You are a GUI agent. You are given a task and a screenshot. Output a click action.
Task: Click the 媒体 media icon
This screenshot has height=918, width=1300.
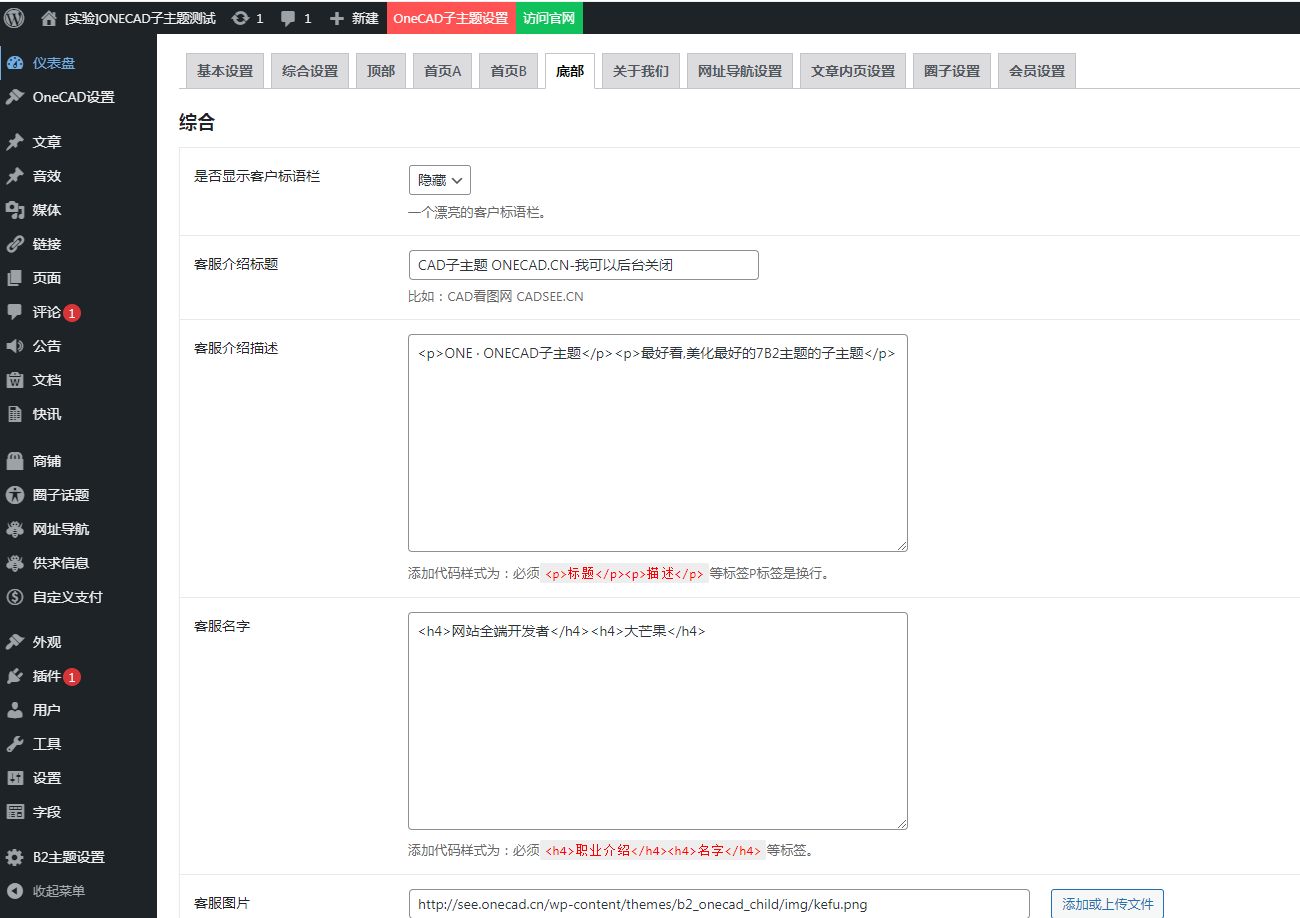[15, 210]
